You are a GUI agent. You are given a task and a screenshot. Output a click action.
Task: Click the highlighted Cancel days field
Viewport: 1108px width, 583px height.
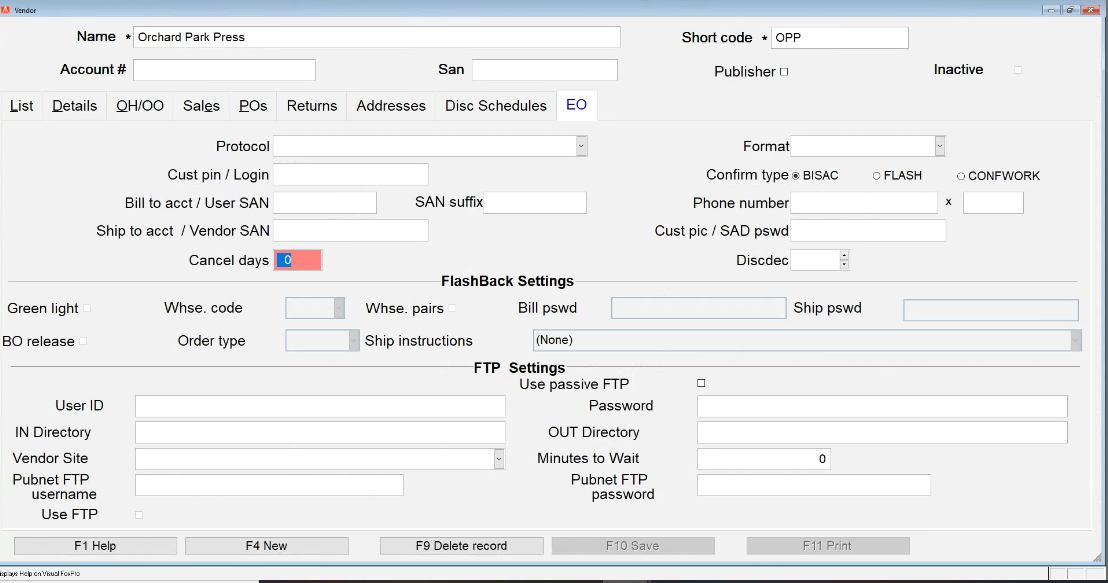pyautogui.click(x=298, y=260)
